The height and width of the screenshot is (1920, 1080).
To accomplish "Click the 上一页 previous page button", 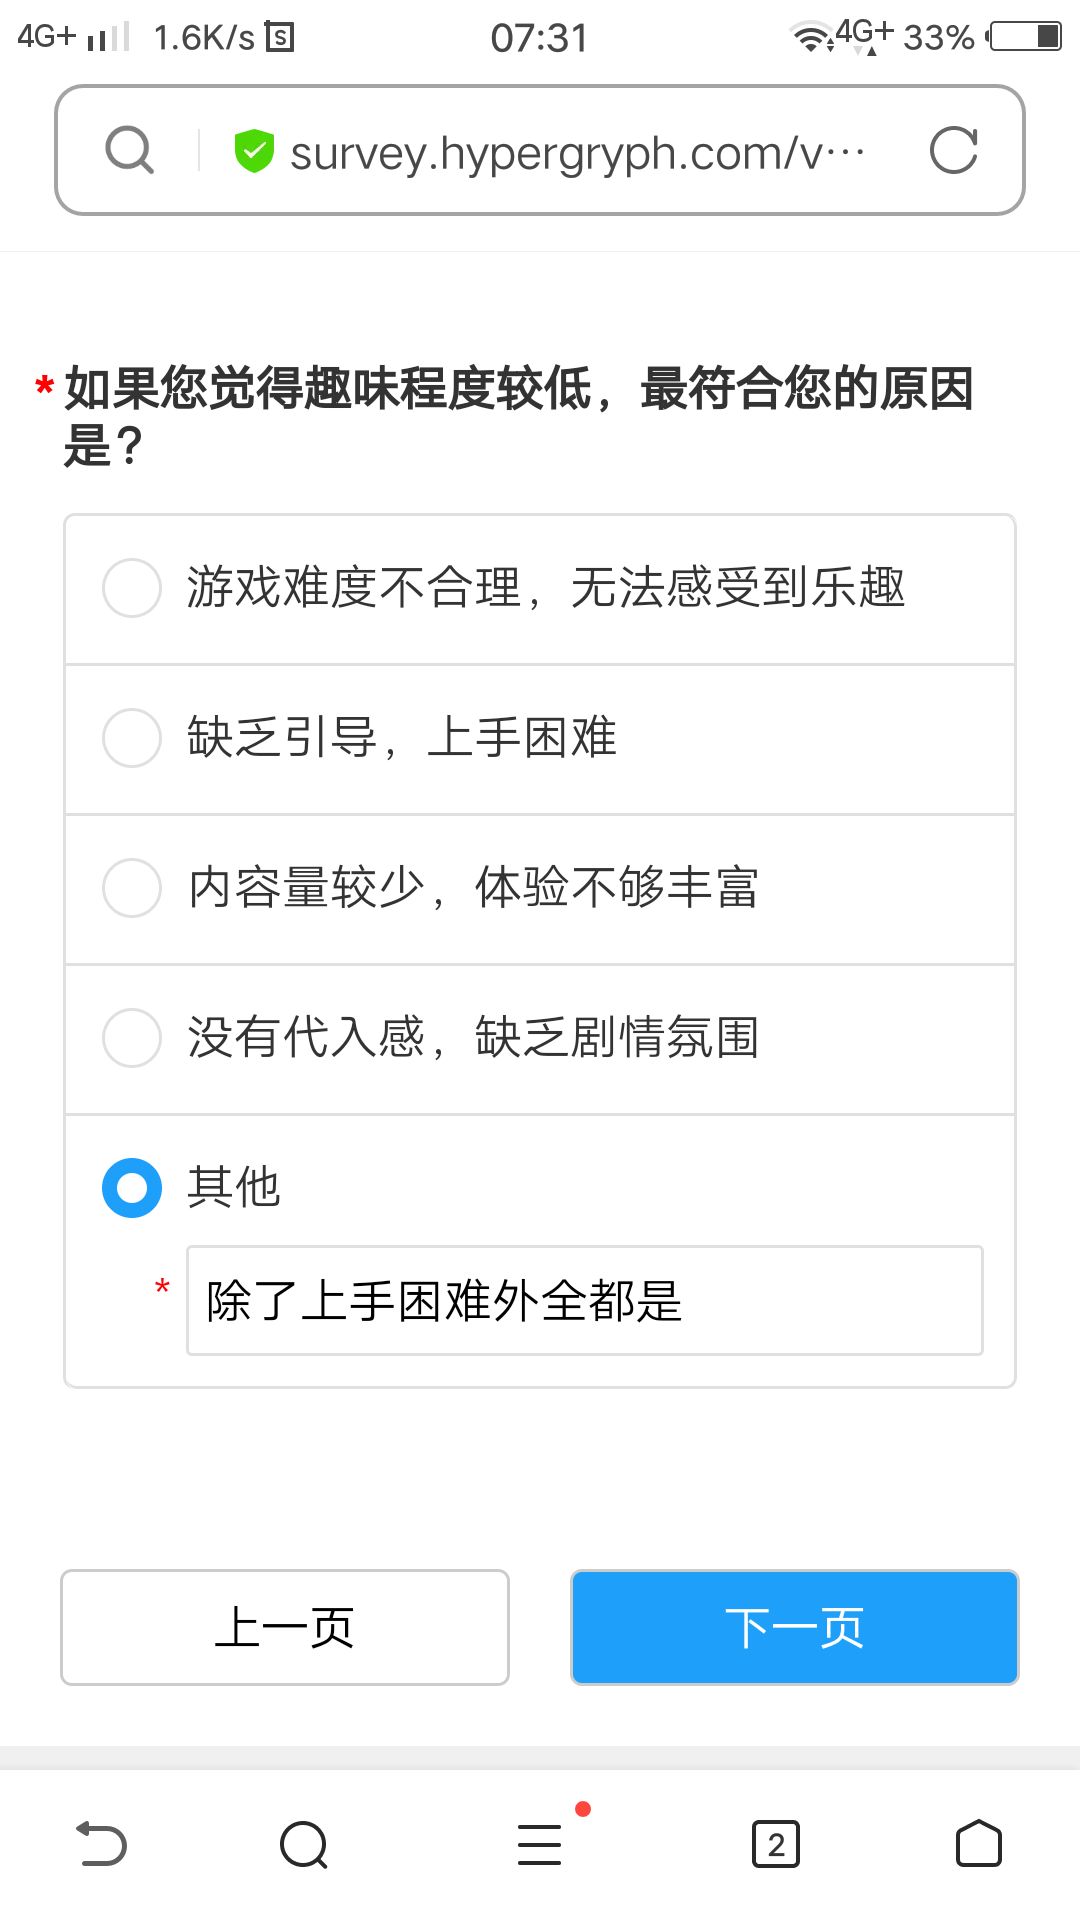I will click(x=285, y=1627).
